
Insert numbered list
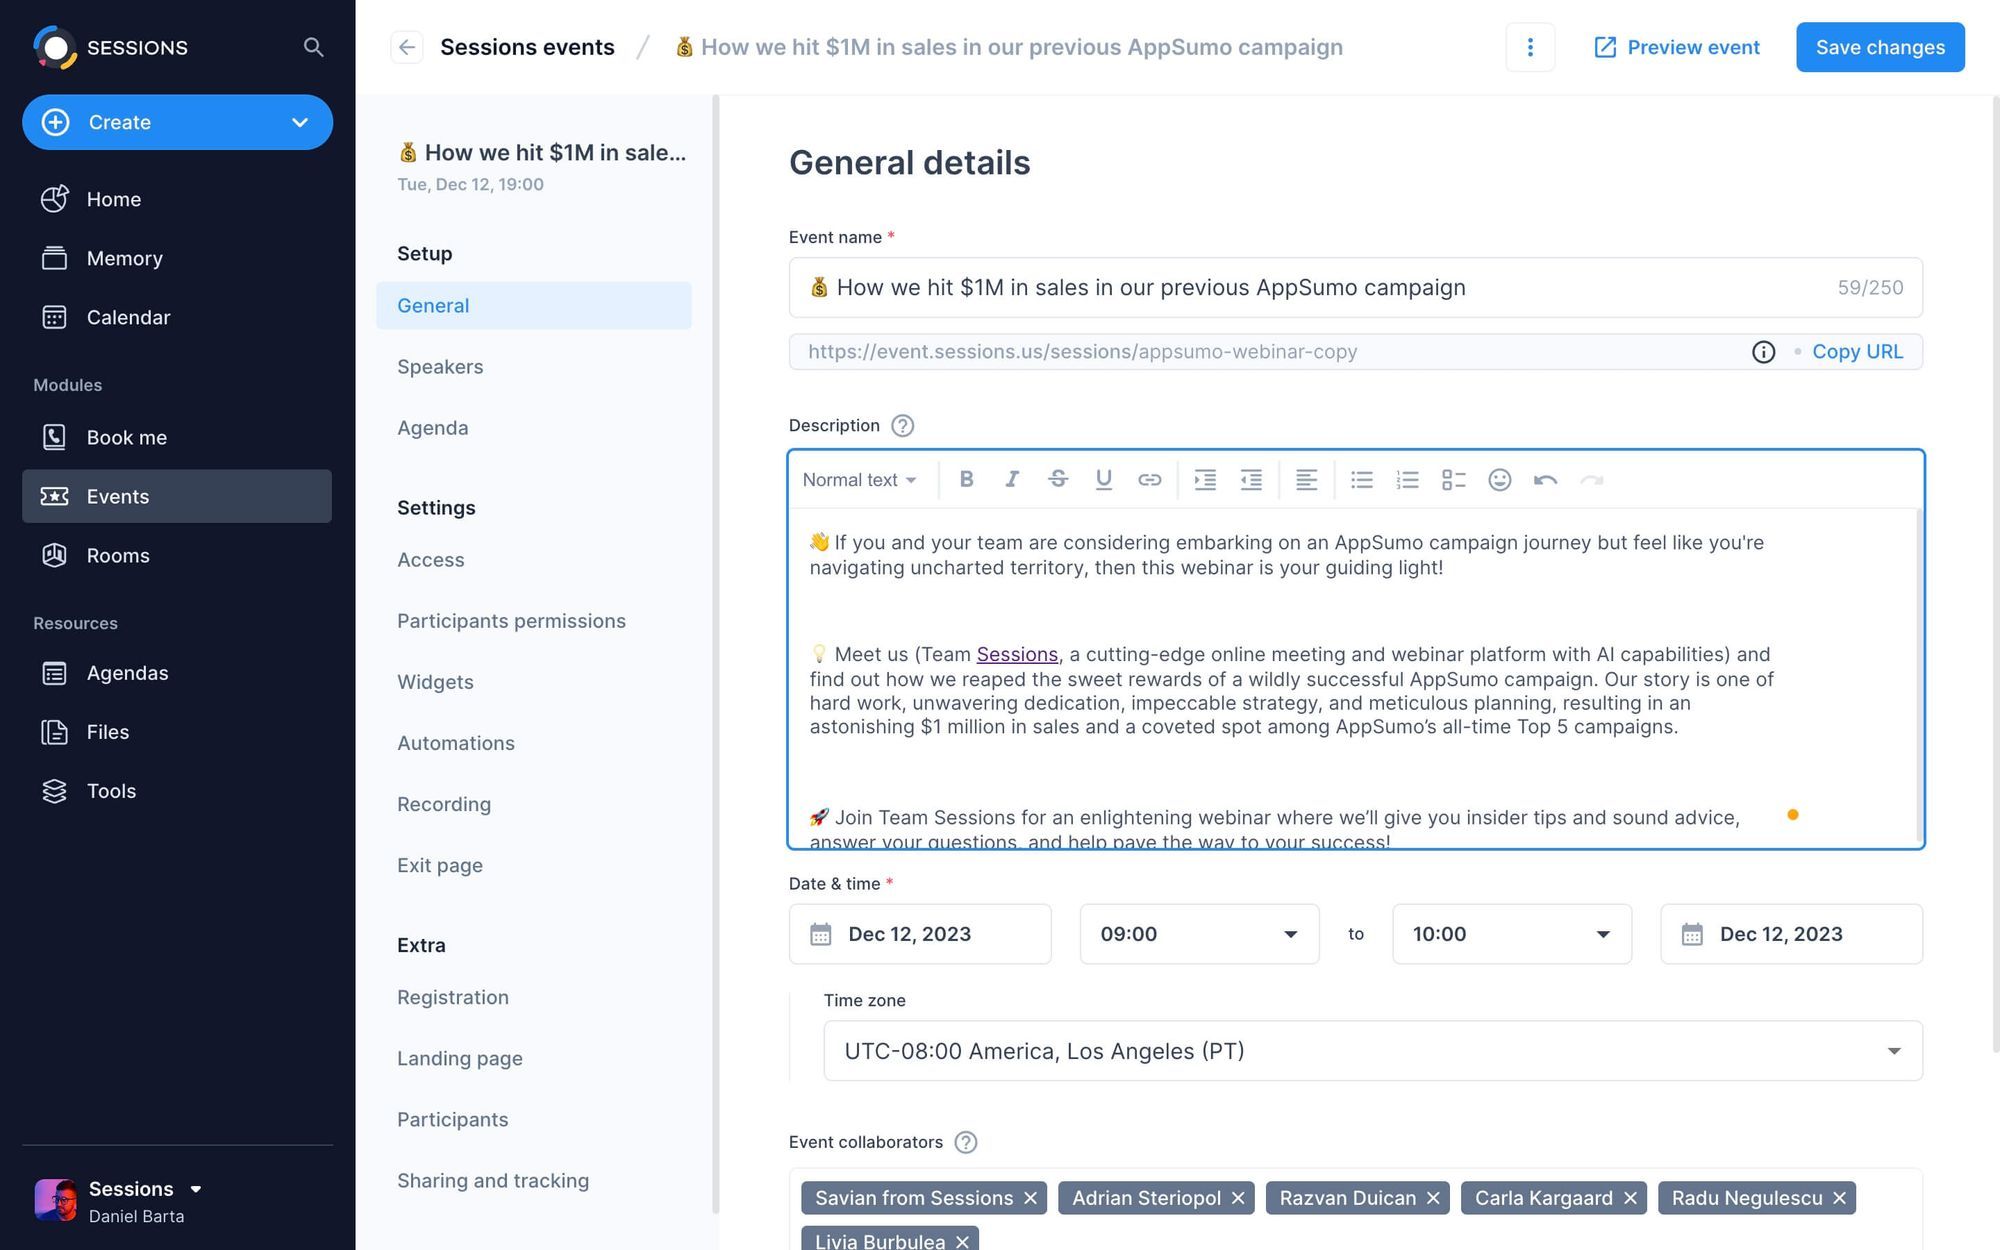pos(1407,479)
